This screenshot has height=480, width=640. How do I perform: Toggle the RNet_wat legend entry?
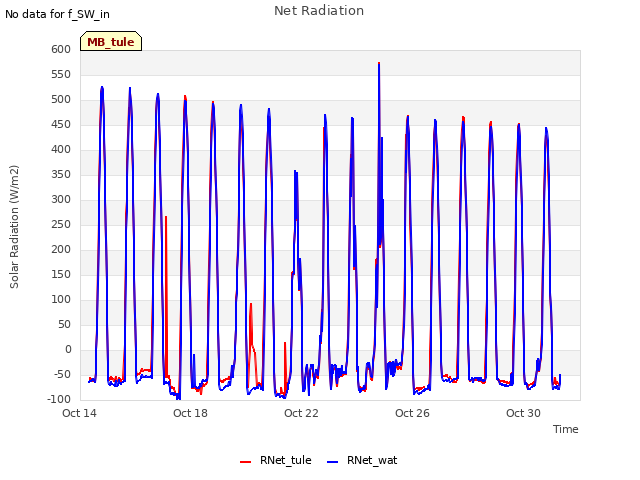coord(362,460)
